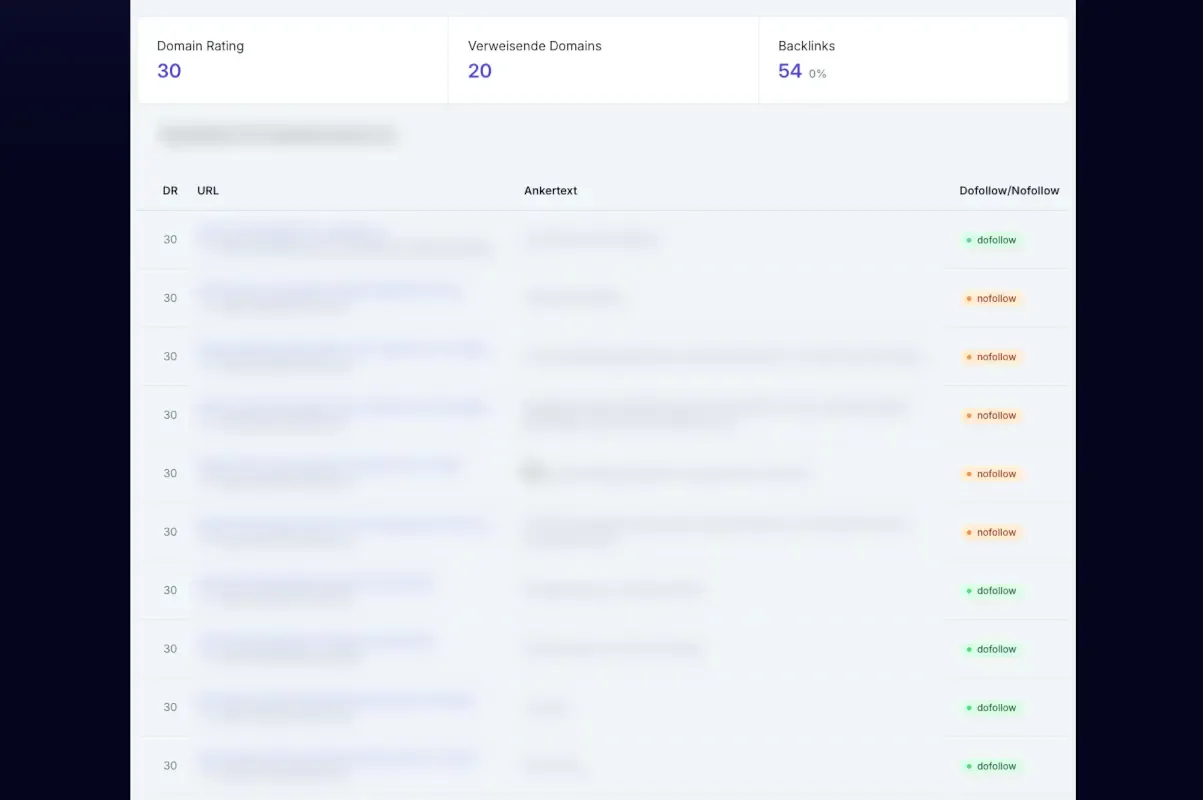The height and width of the screenshot is (800, 1203).
Task: Click the Backlinks count 54
Action: (789, 71)
